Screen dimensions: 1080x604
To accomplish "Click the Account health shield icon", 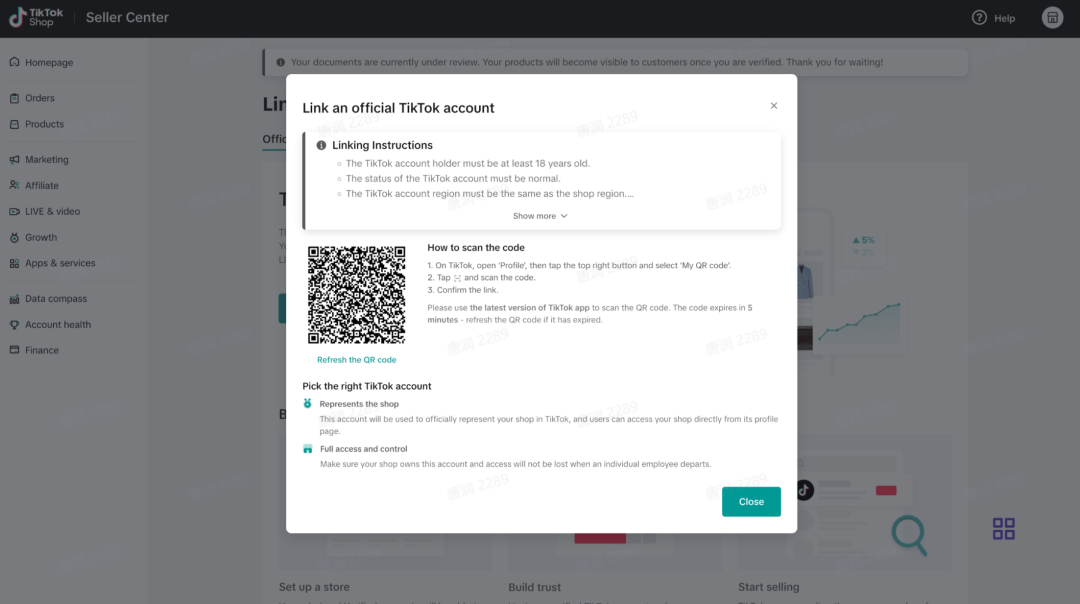I will [x=15, y=324].
